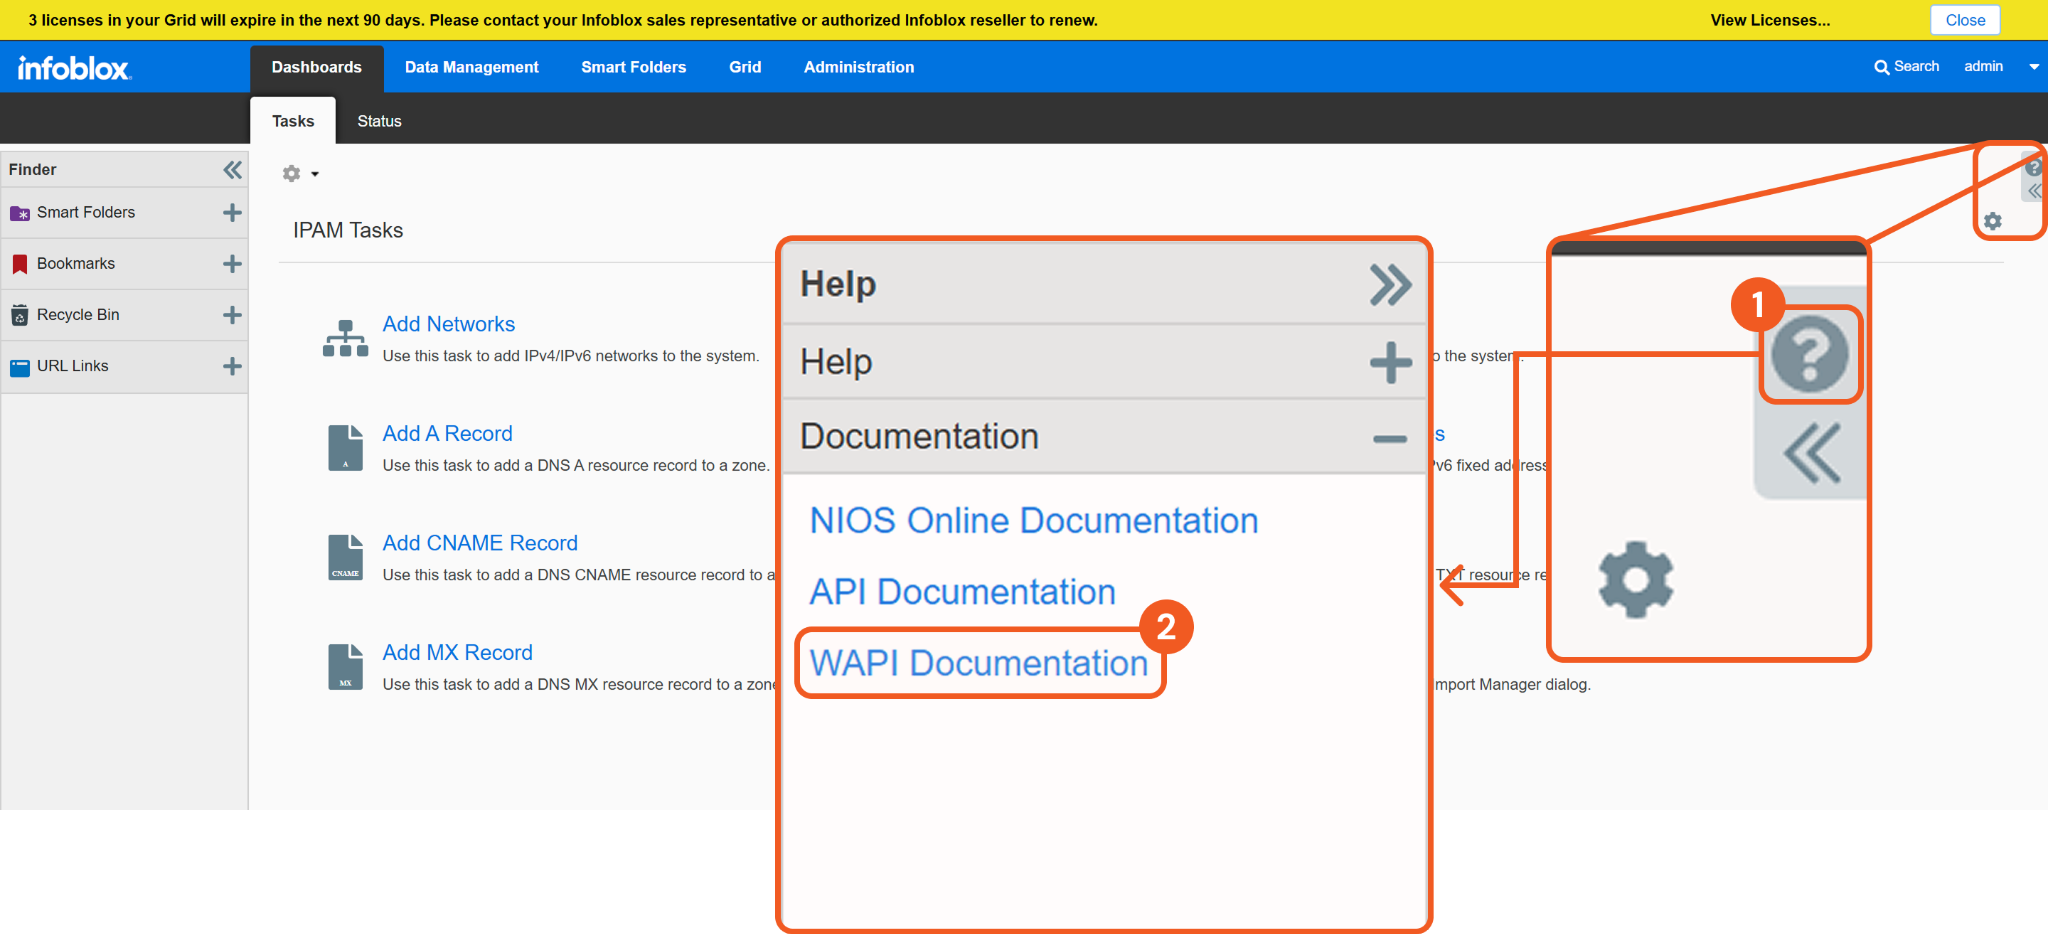Screen dimensions: 2048x934
Task: Click the Smart Folders purple folder icon
Action: (19, 213)
